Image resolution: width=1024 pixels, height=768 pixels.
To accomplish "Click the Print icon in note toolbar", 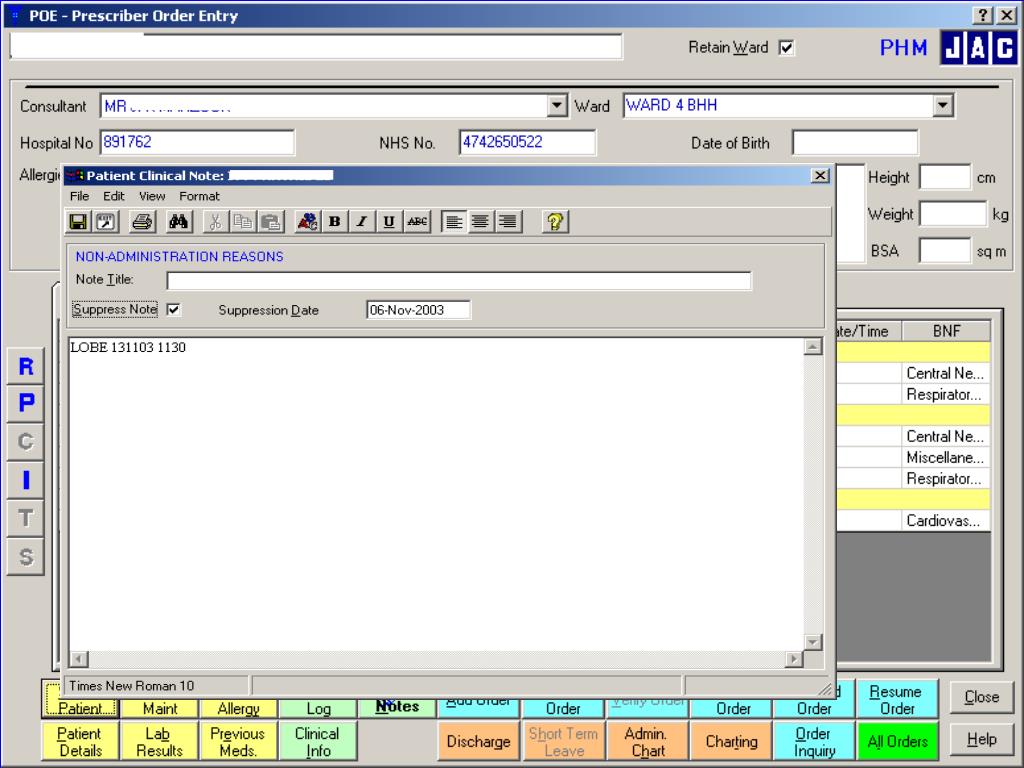I will point(142,222).
